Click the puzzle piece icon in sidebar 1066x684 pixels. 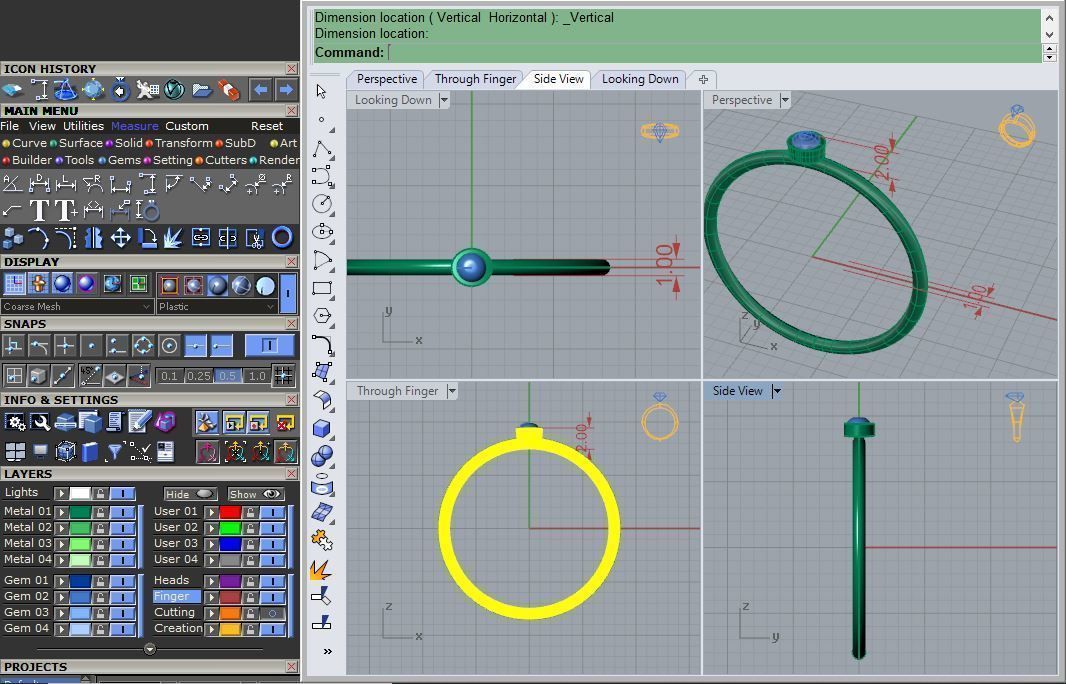[322, 541]
